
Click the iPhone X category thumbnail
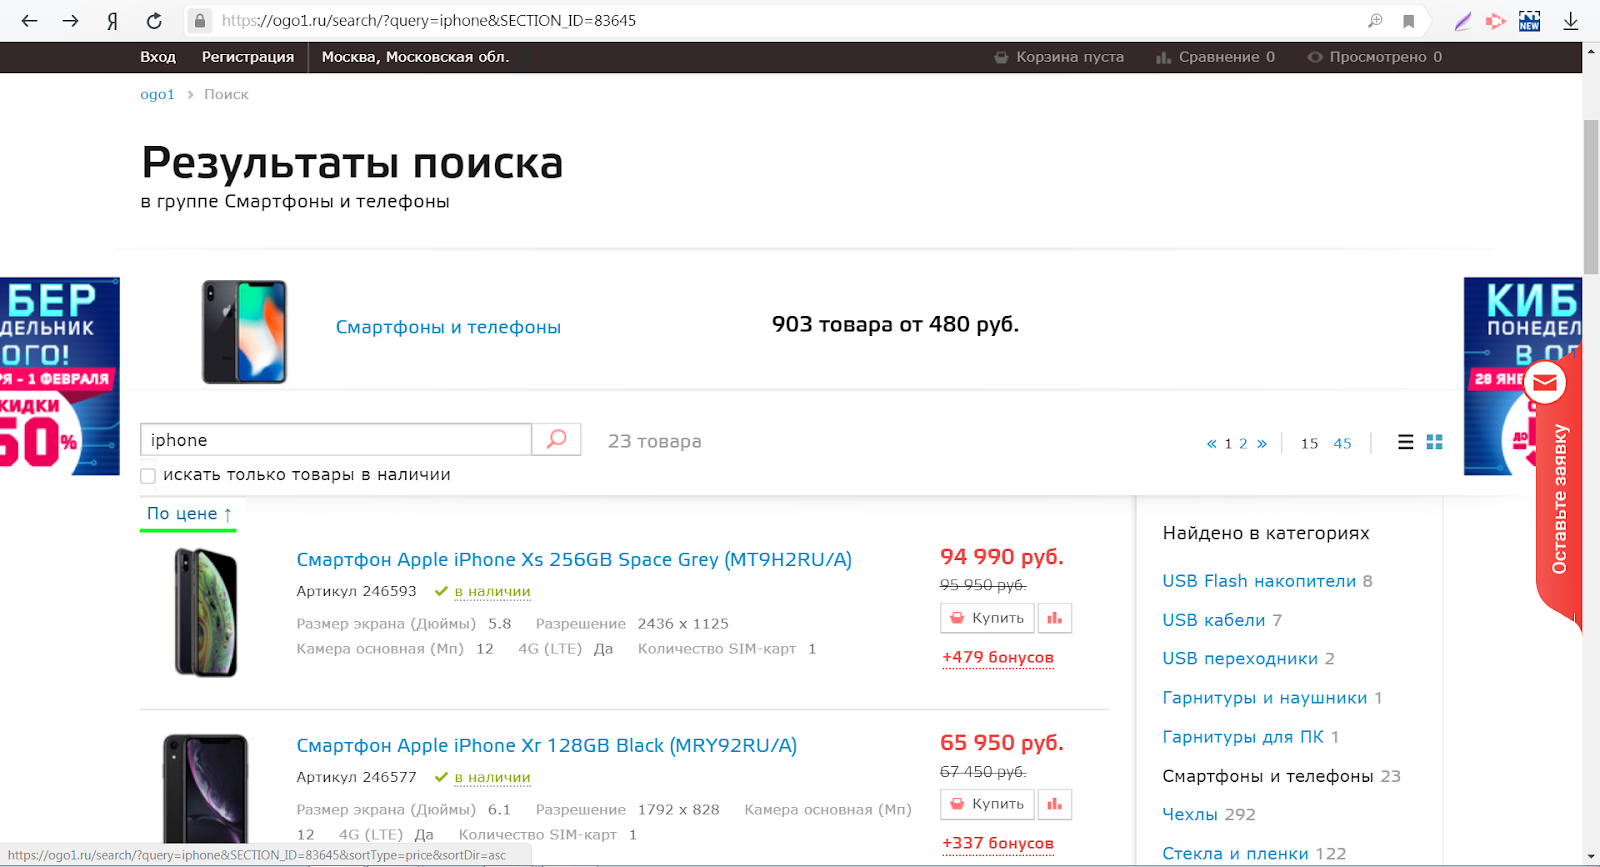click(244, 332)
